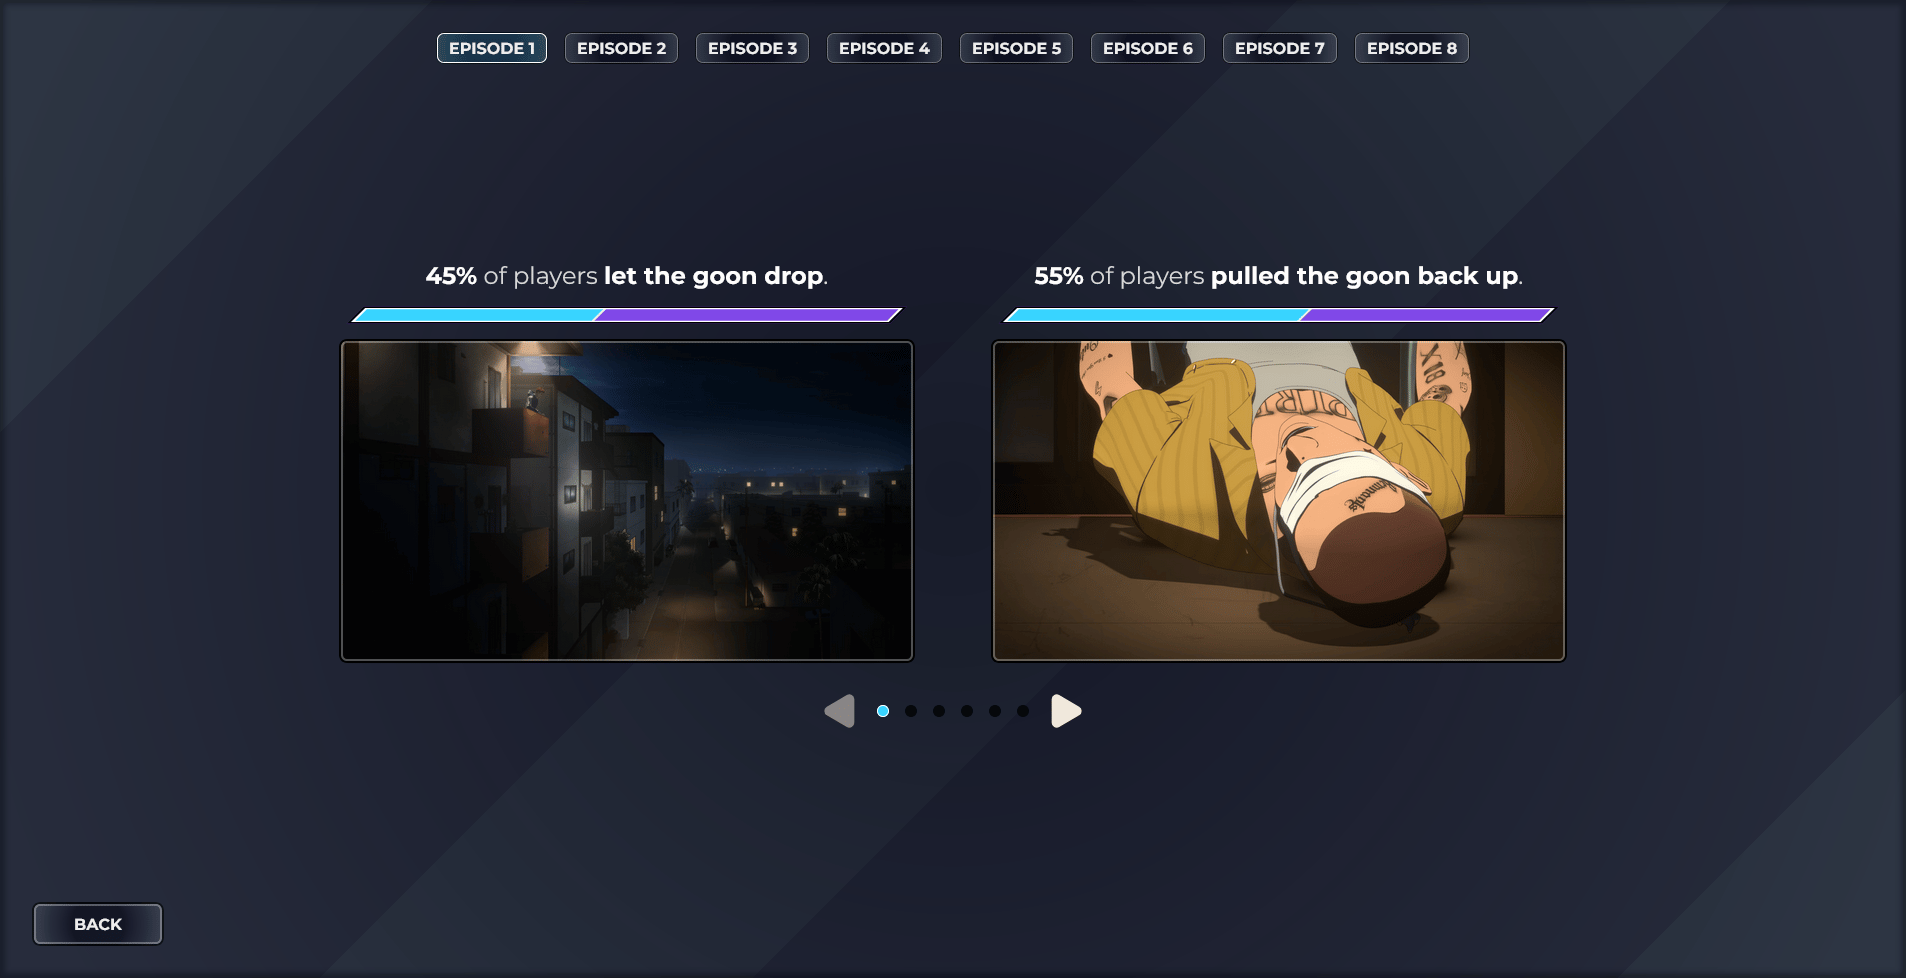Show Episode 5 statistics

1016,48
